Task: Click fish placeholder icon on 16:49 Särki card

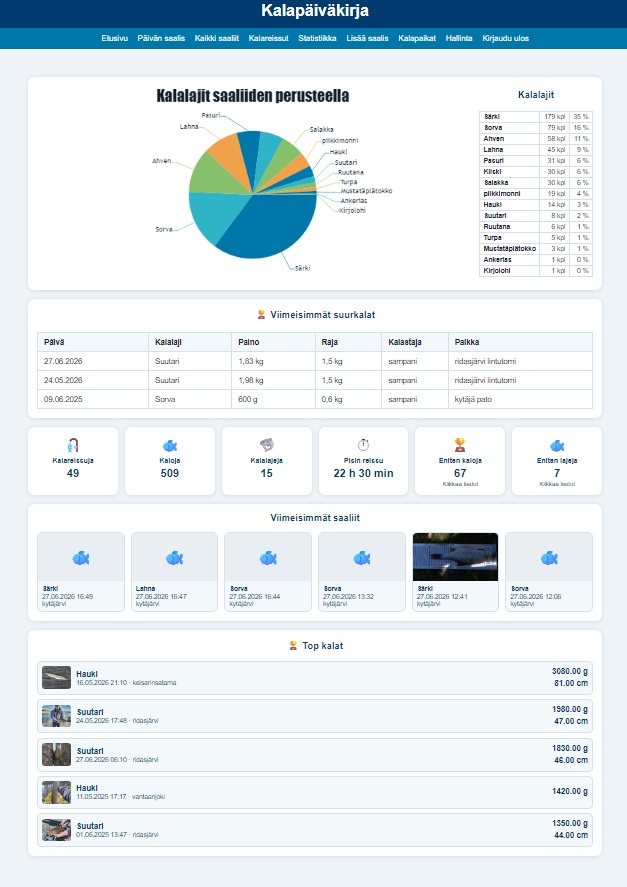Action: tap(81, 558)
